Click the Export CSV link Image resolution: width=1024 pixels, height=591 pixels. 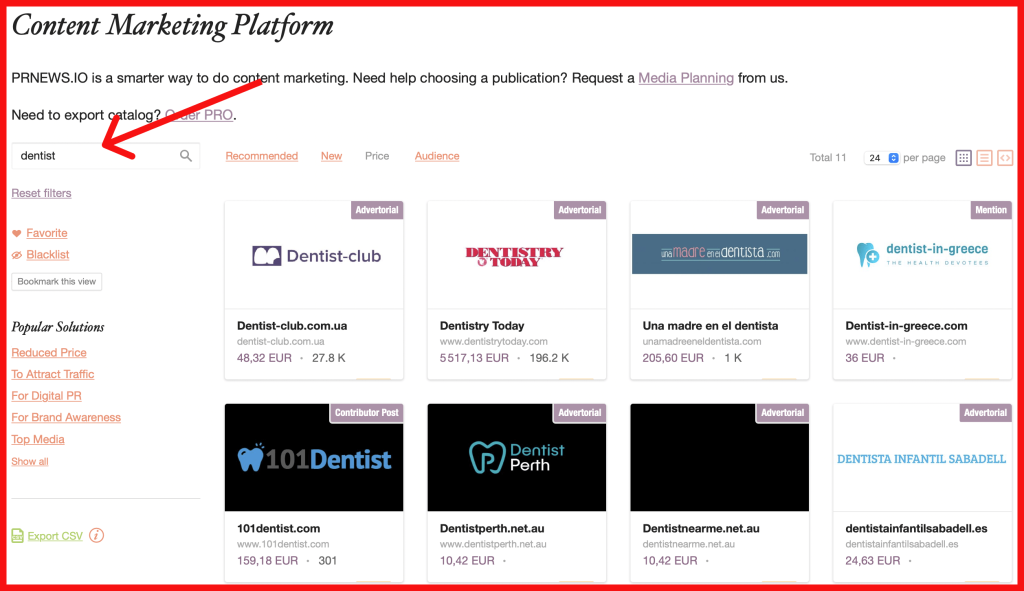[x=55, y=536]
